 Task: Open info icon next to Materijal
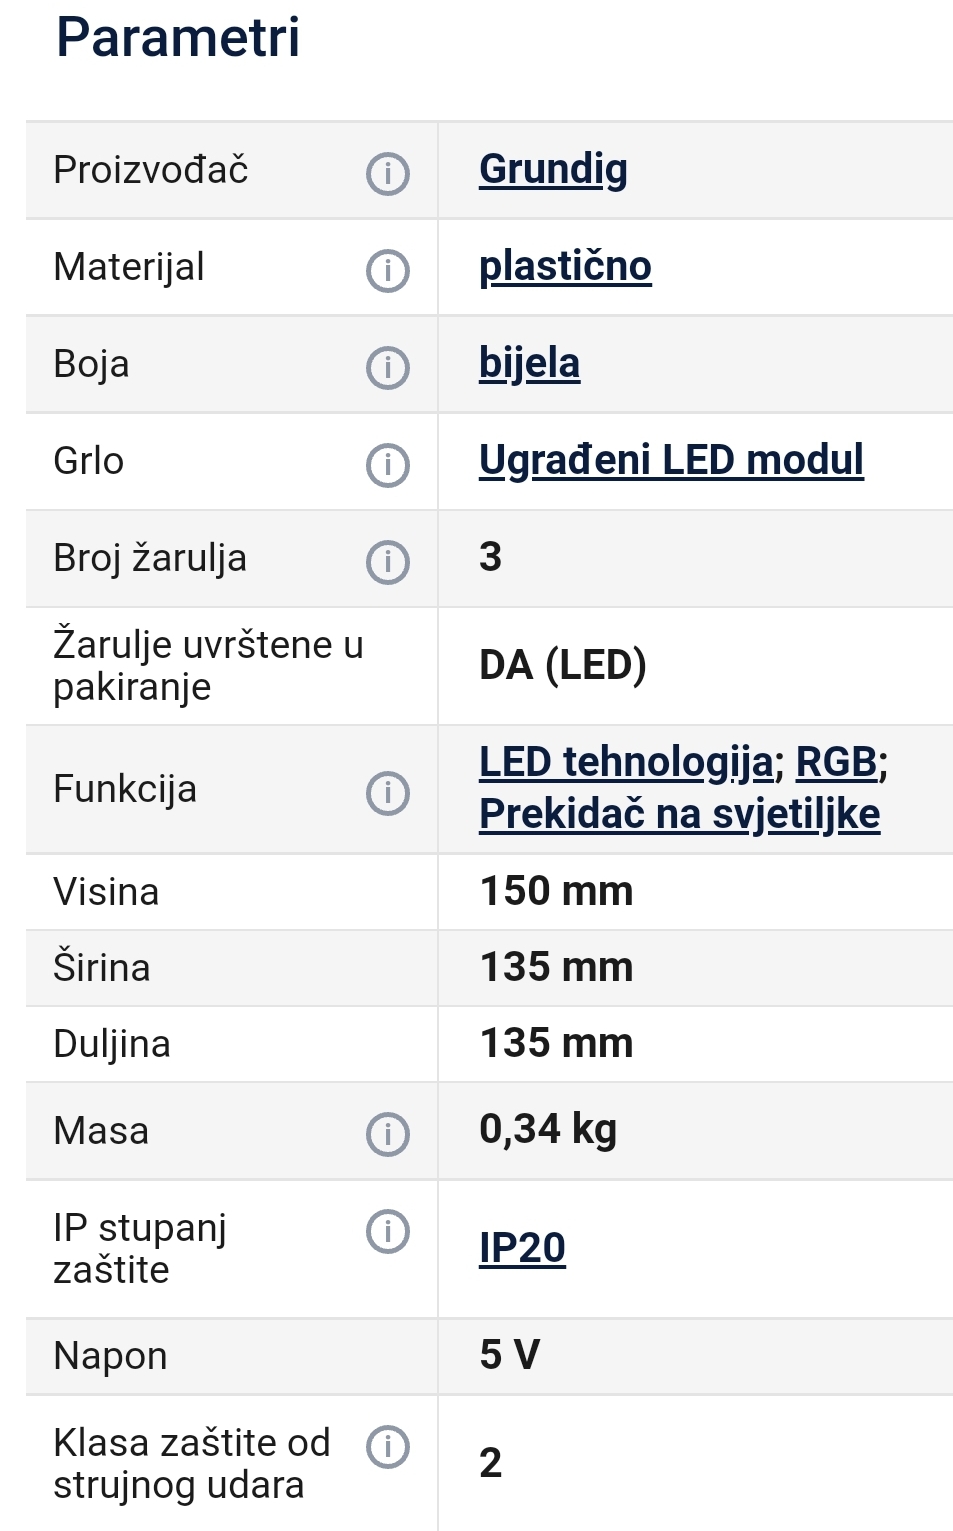click(388, 270)
